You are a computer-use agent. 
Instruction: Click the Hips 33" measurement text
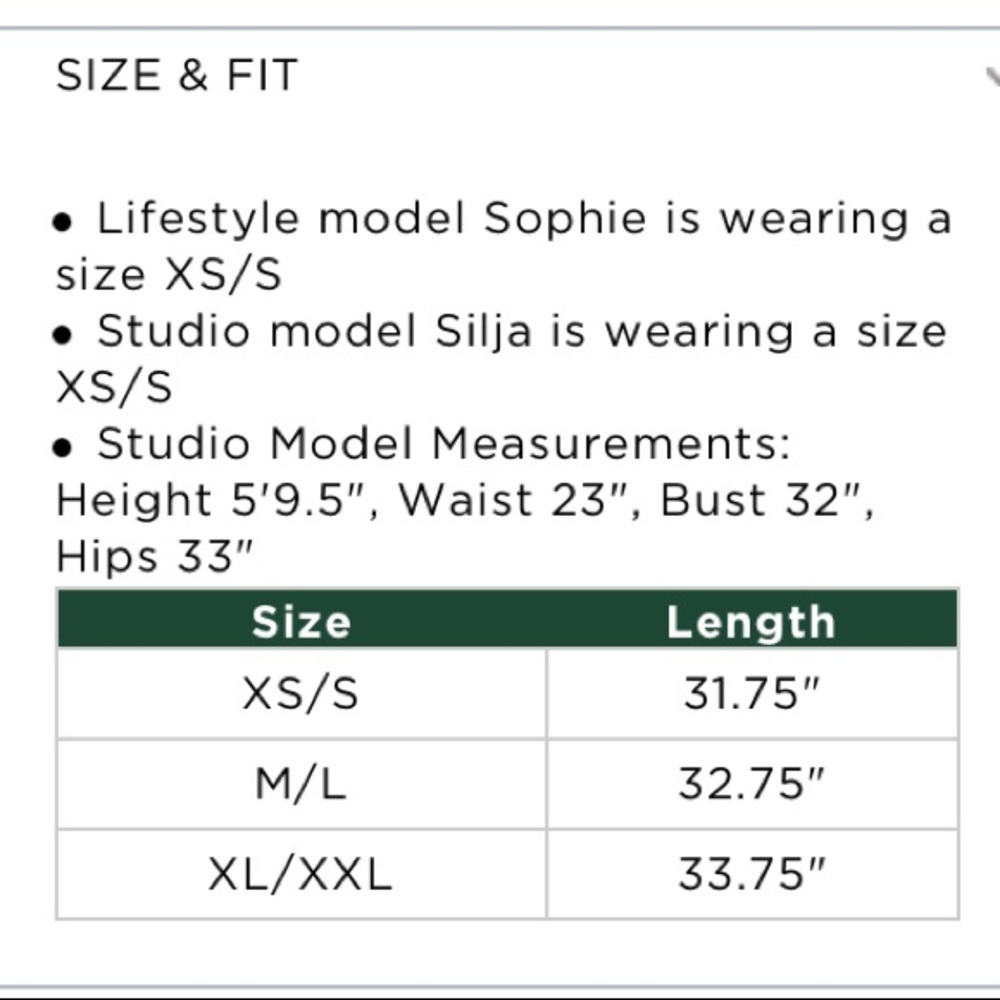click(x=154, y=556)
